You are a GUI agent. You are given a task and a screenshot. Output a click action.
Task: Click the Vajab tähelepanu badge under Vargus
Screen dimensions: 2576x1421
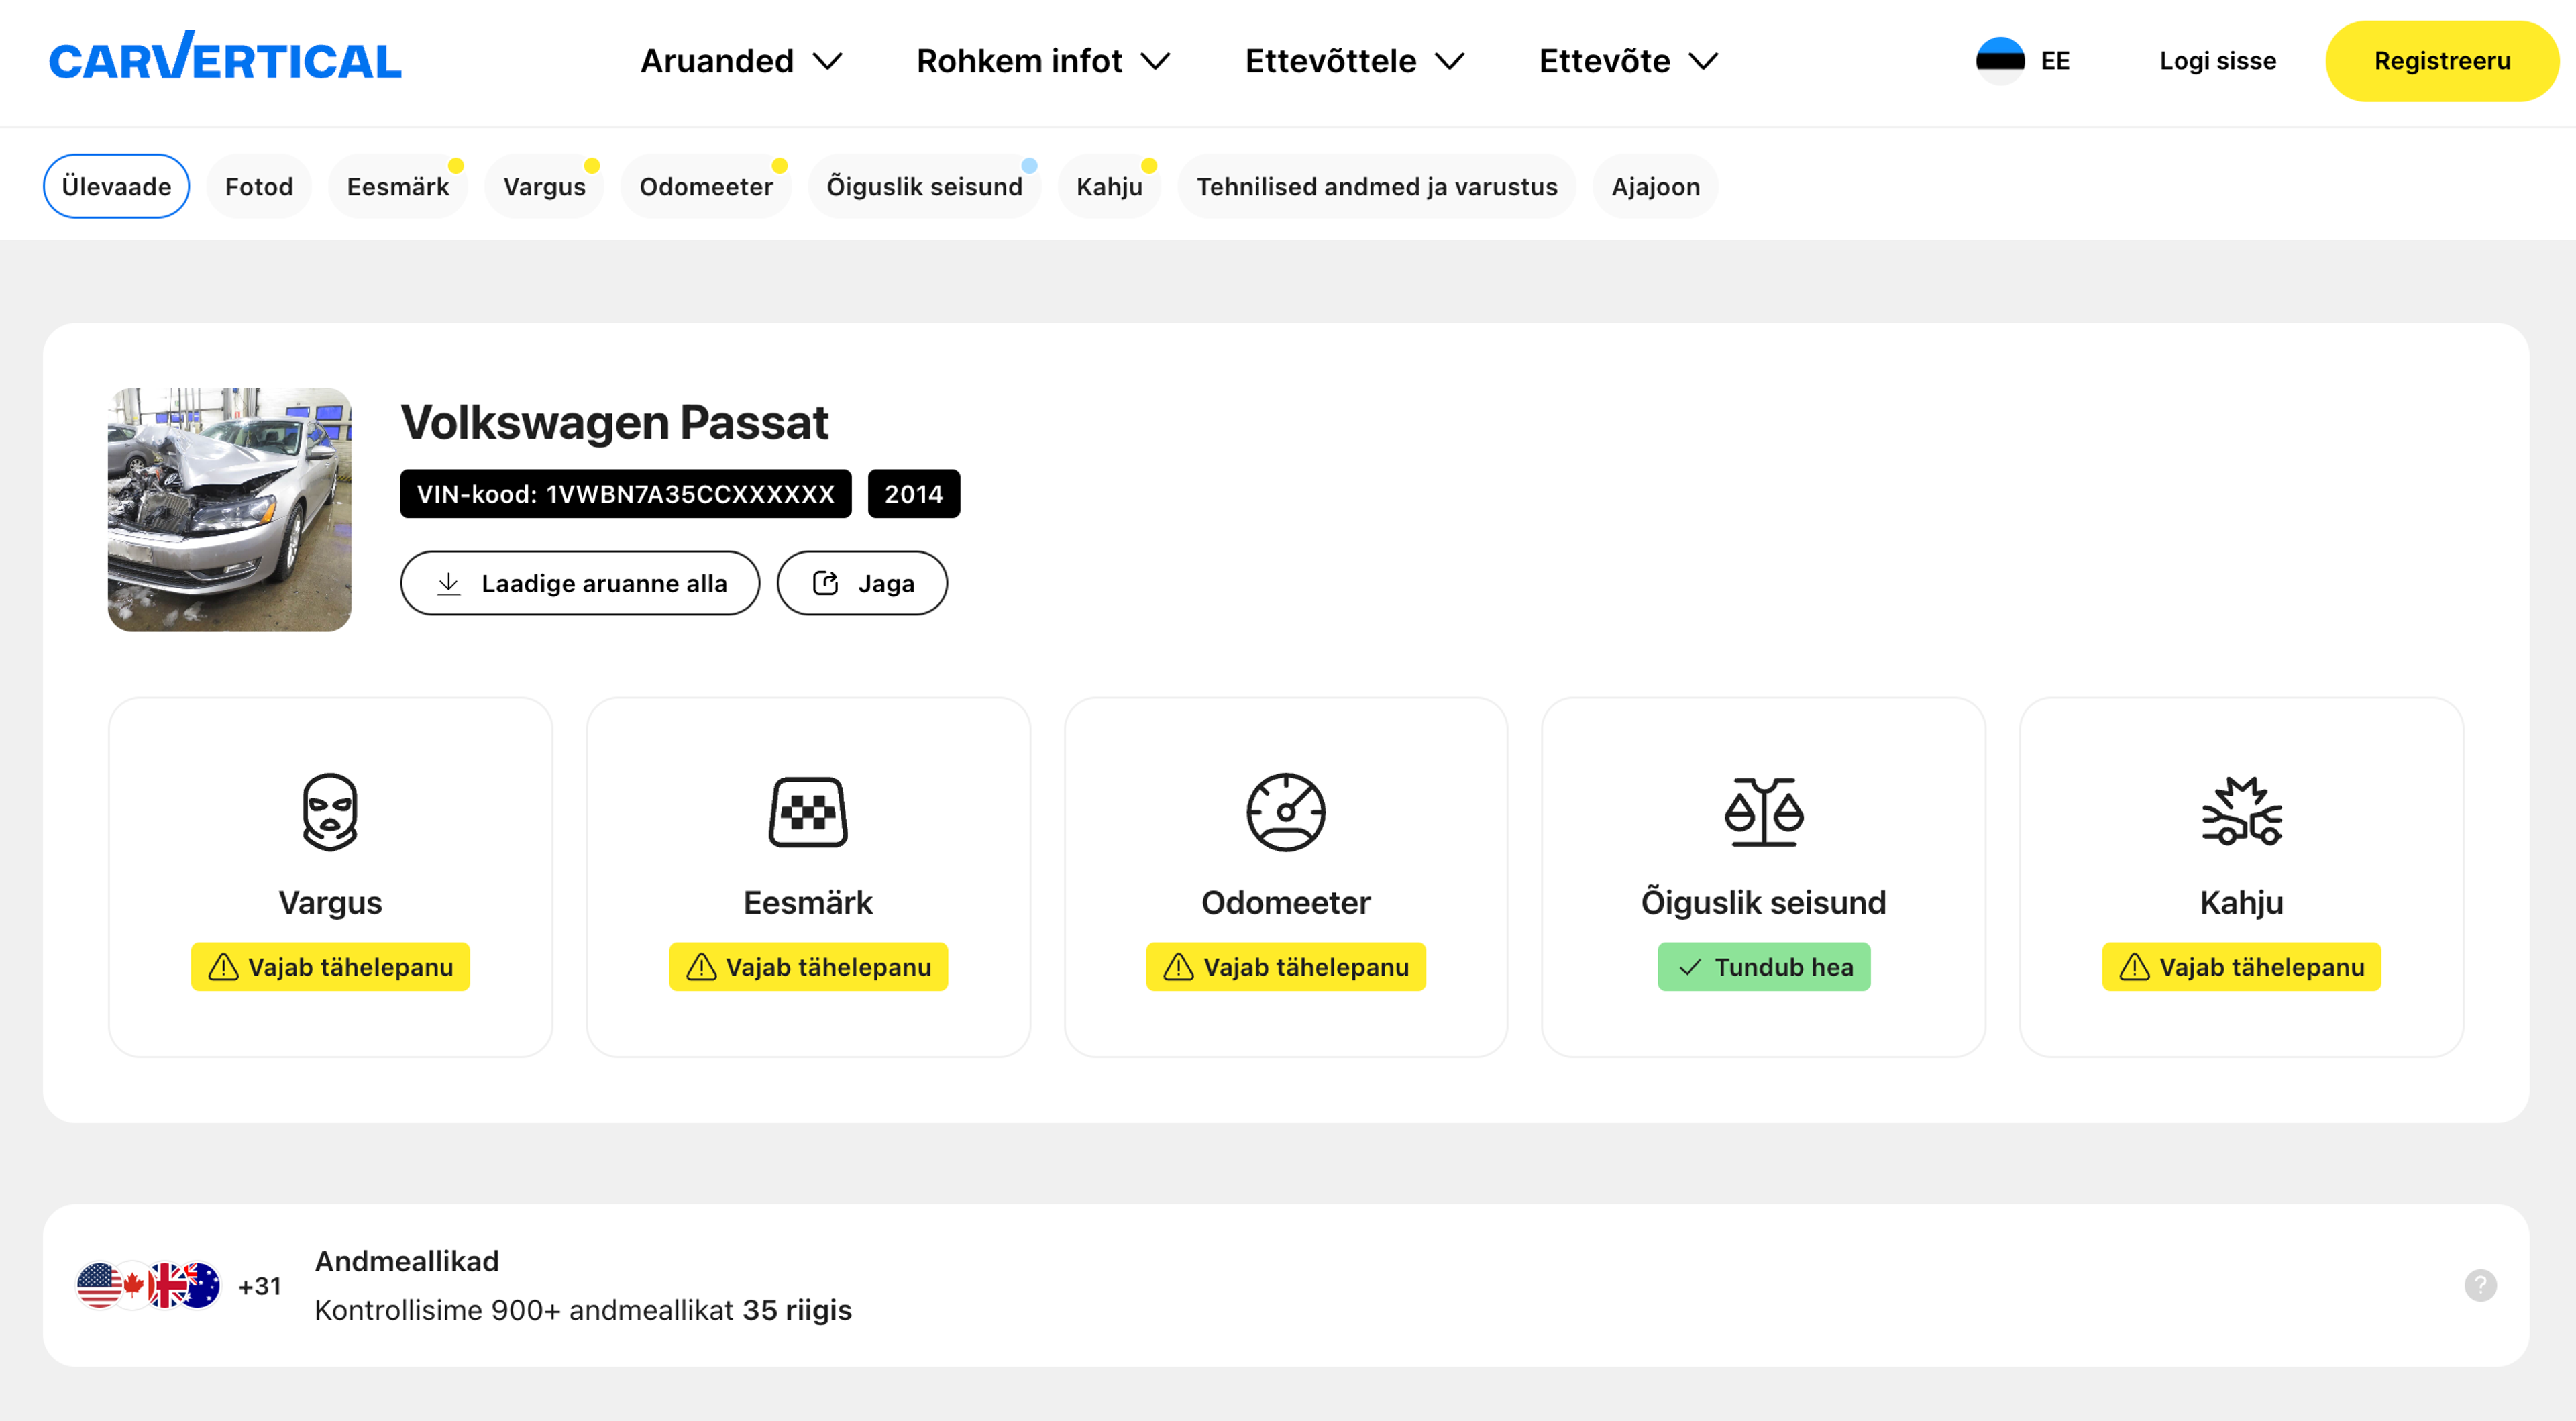pyautogui.click(x=330, y=967)
